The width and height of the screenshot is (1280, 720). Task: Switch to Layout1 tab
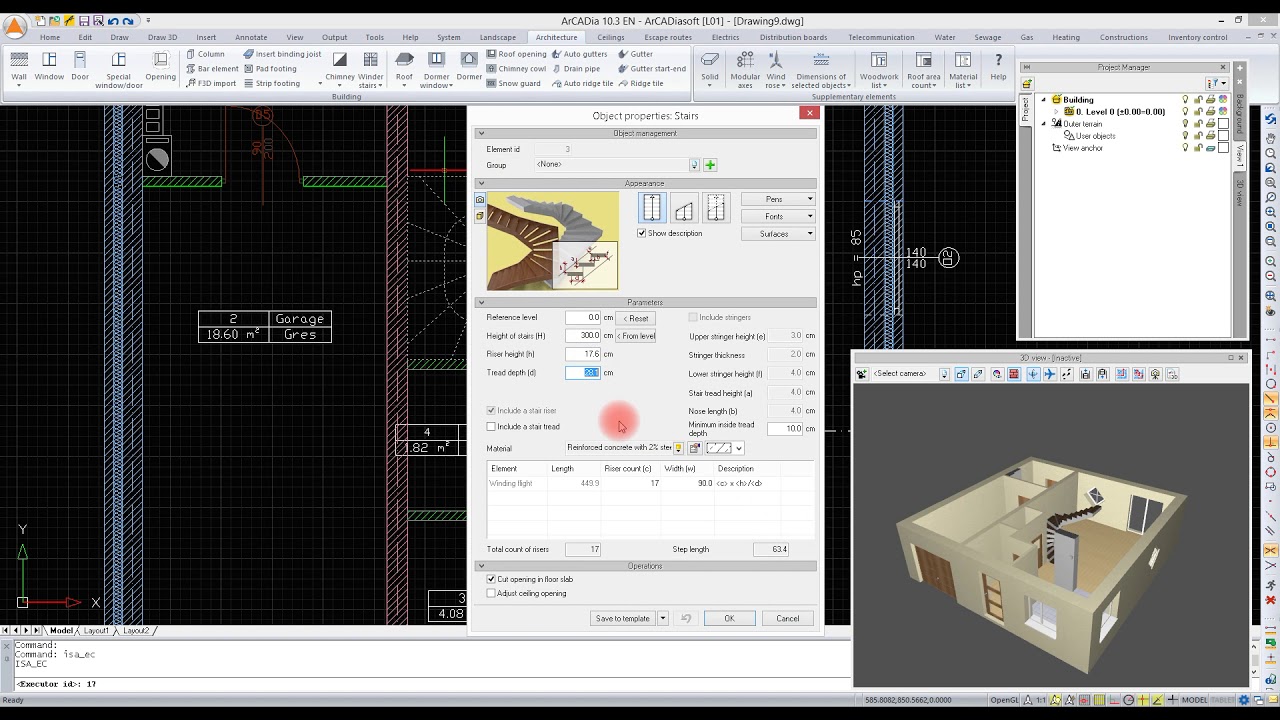pos(96,631)
